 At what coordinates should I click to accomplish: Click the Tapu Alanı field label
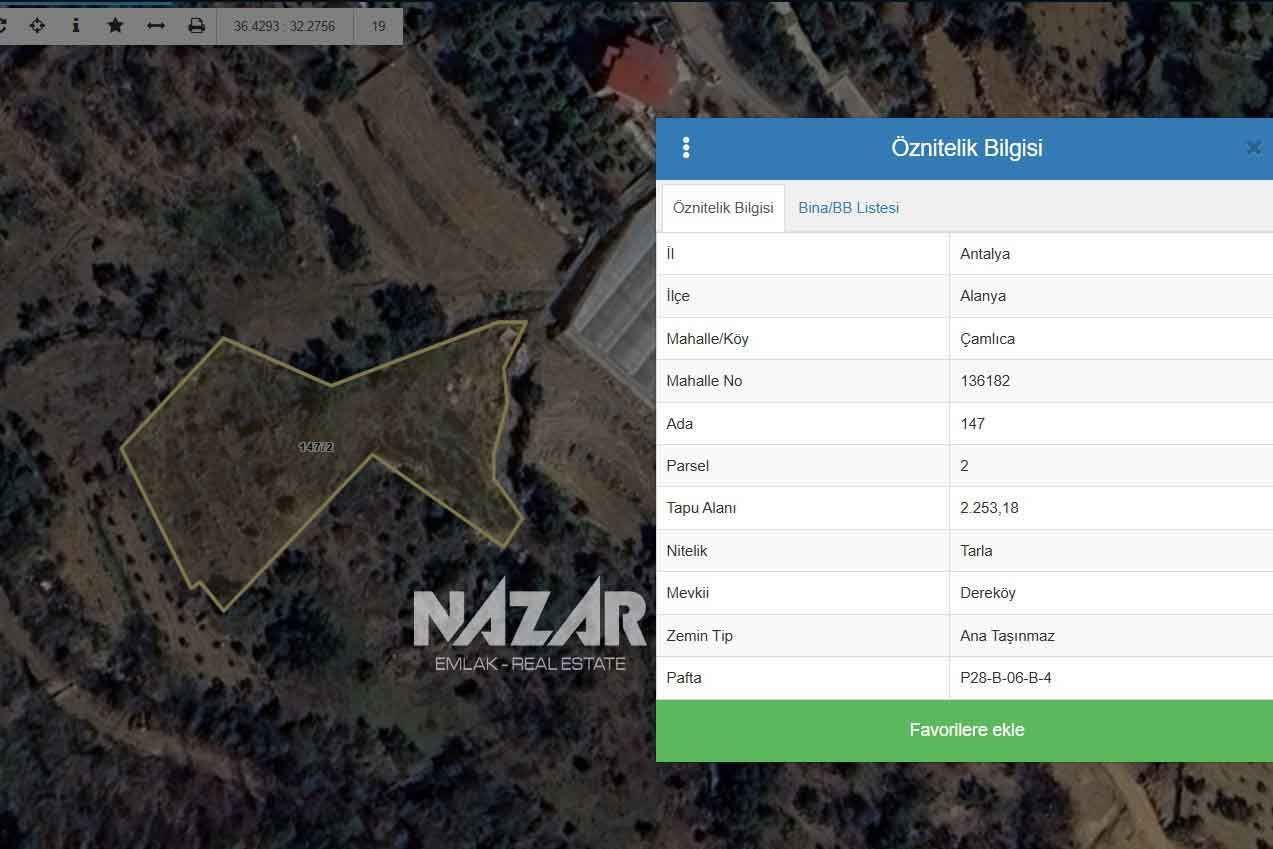click(701, 508)
